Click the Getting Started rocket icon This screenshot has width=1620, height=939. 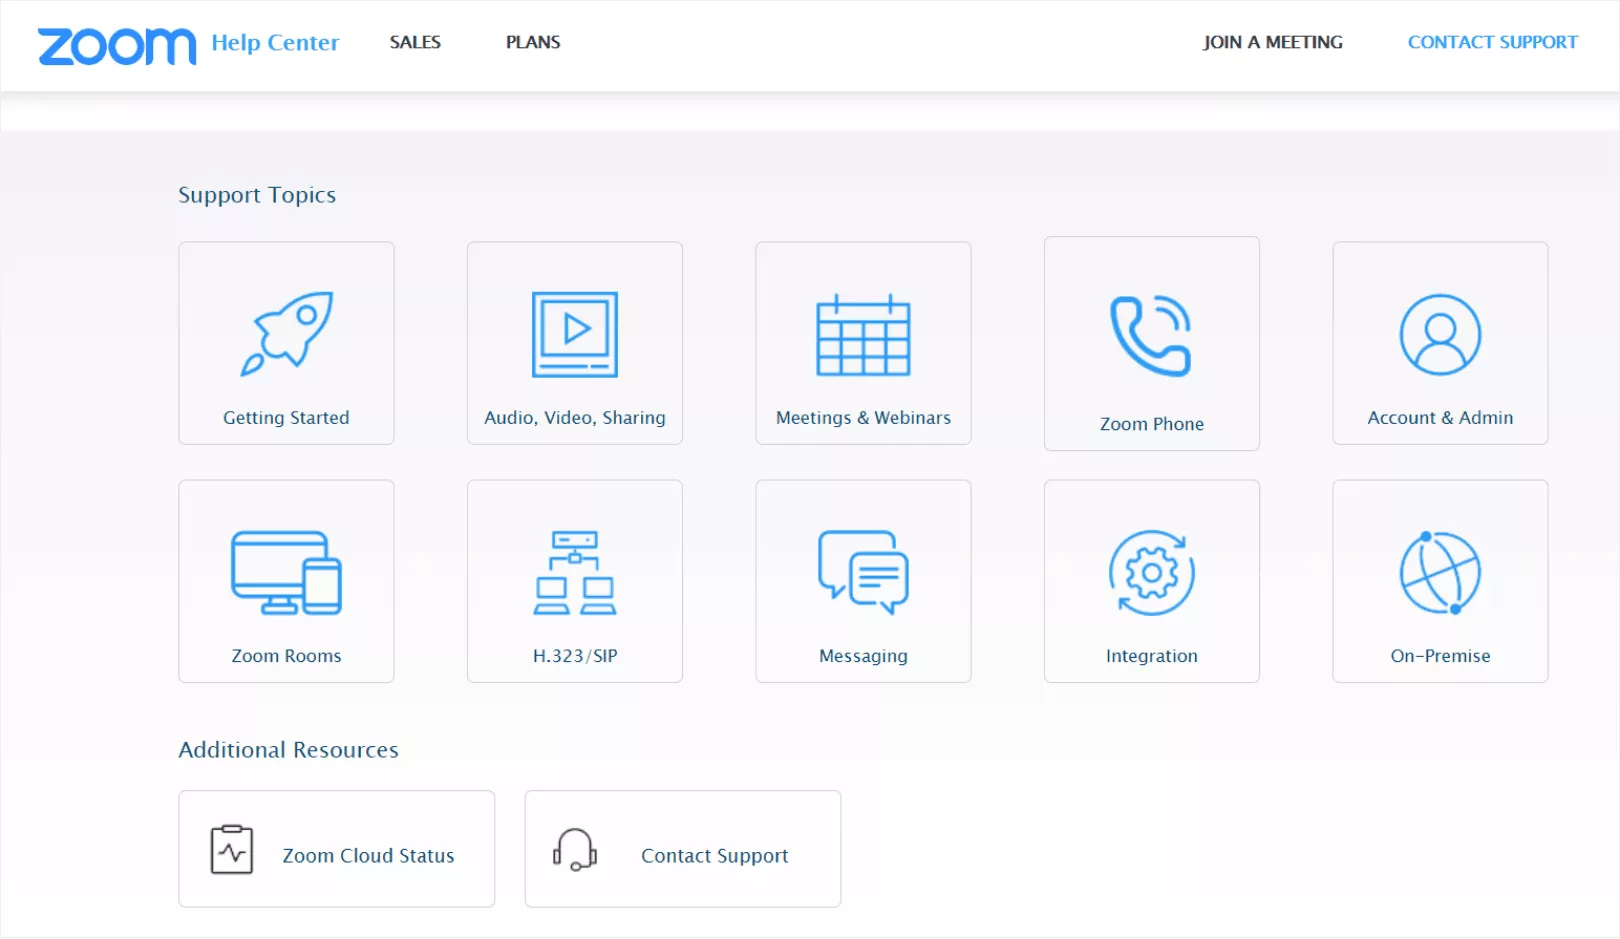tap(287, 334)
